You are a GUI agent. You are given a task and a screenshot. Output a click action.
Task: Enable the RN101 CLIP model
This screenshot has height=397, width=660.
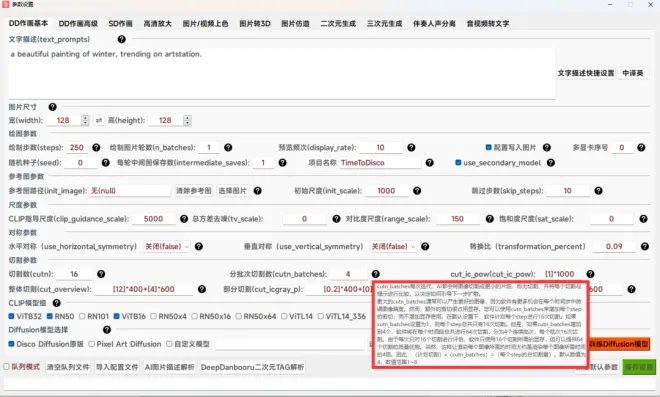(82, 316)
